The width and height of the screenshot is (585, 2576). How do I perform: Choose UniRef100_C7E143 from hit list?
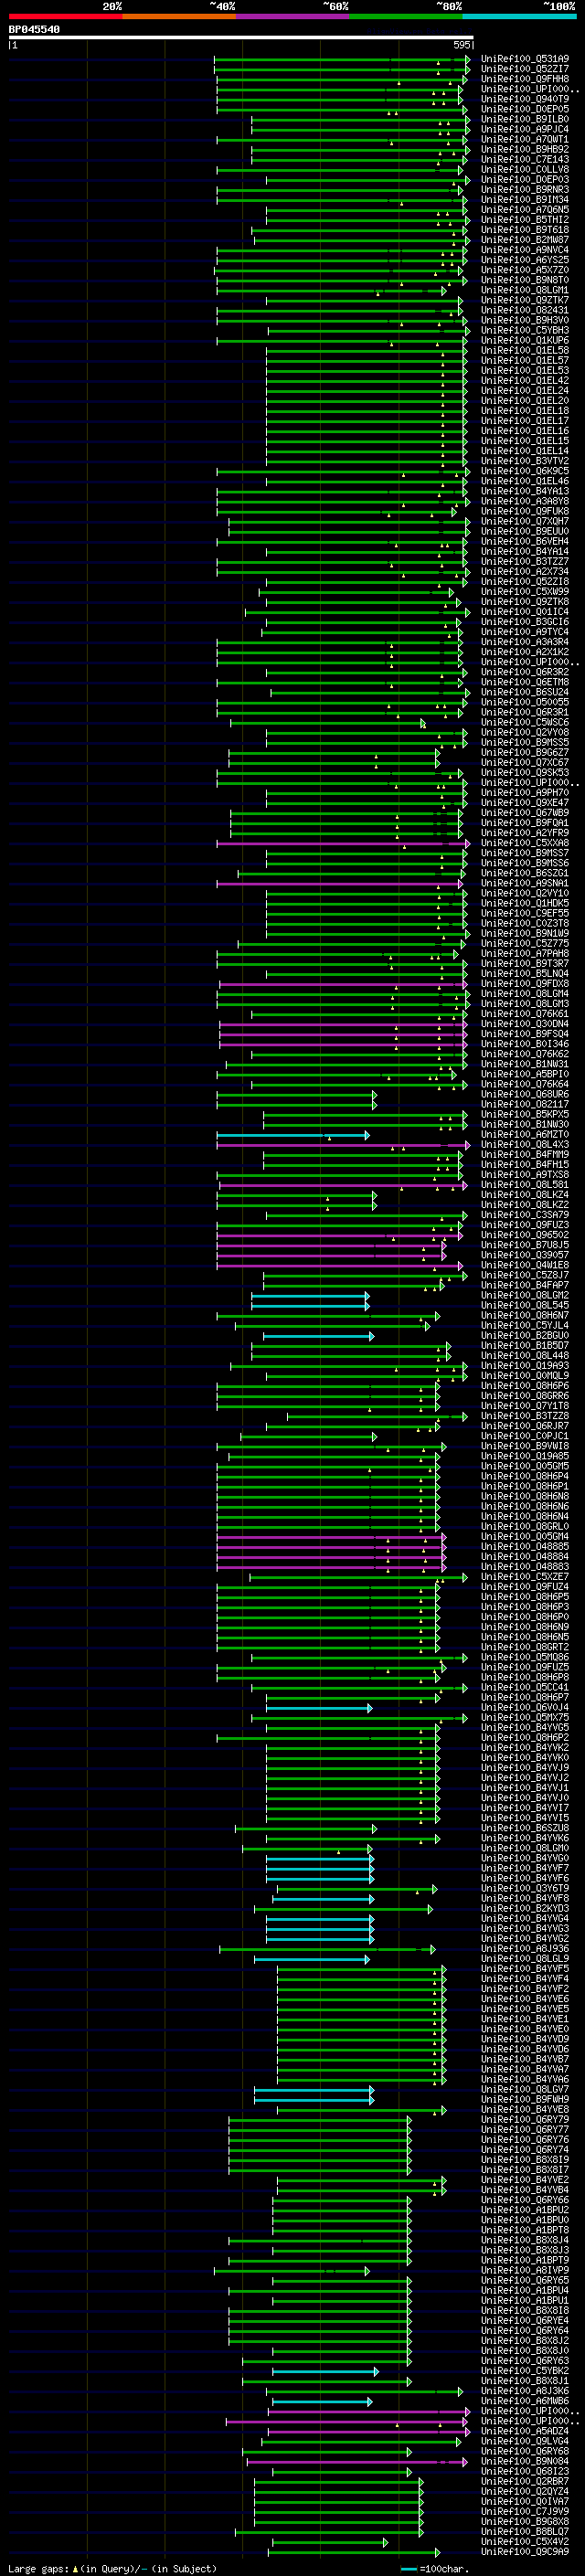(525, 159)
